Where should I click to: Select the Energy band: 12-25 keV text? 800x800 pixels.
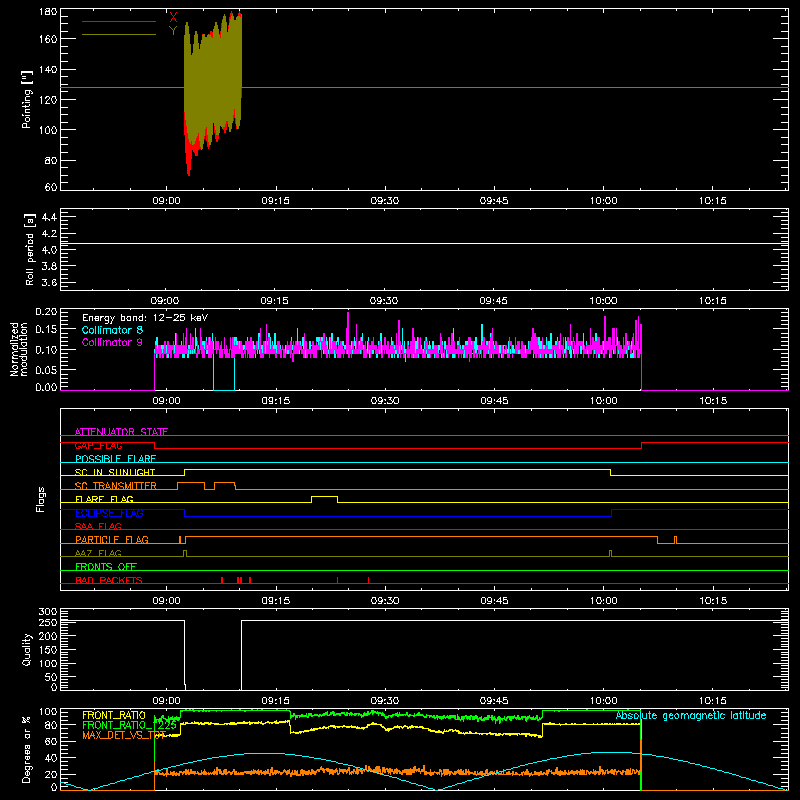tap(145, 318)
